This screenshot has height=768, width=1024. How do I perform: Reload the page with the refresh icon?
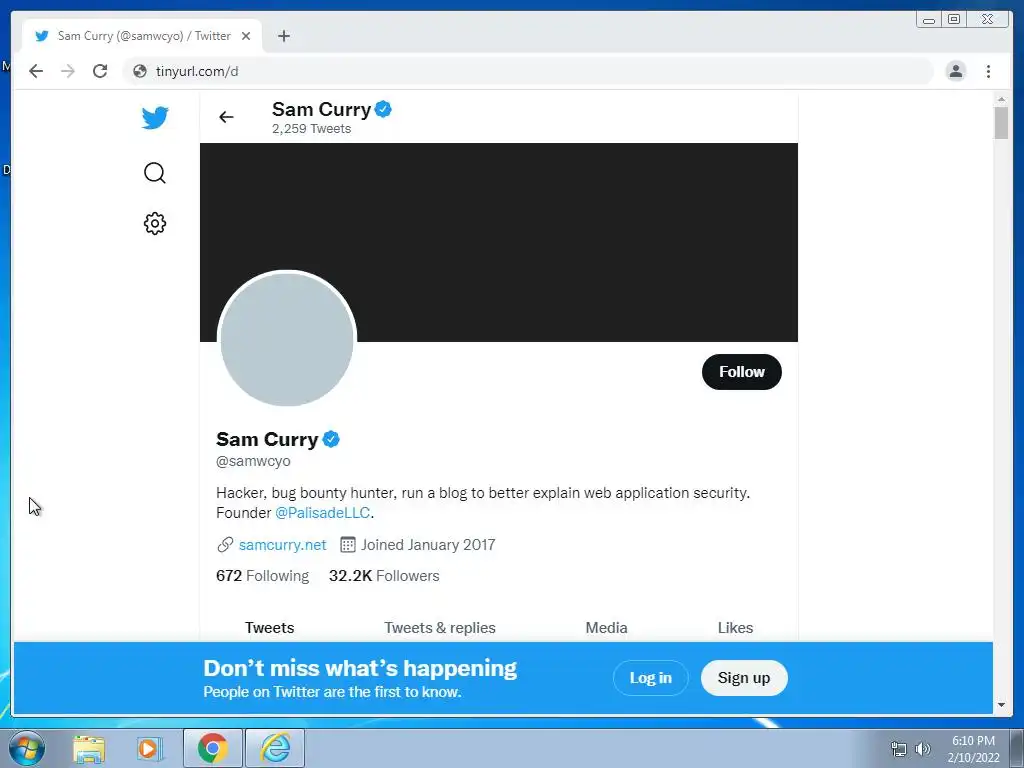[x=100, y=71]
